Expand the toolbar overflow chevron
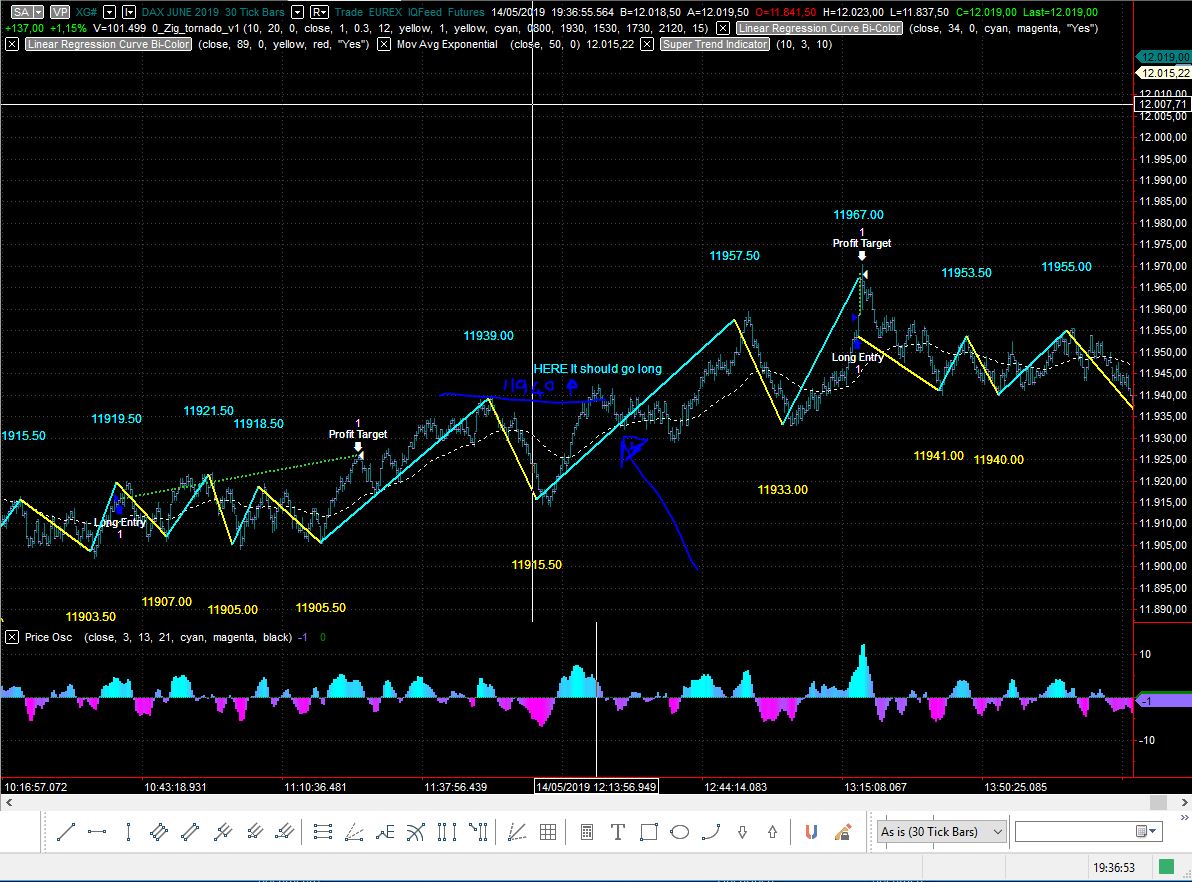Image resolution: width=1192 pixels, height=882 pixels. pos(1184,818)
